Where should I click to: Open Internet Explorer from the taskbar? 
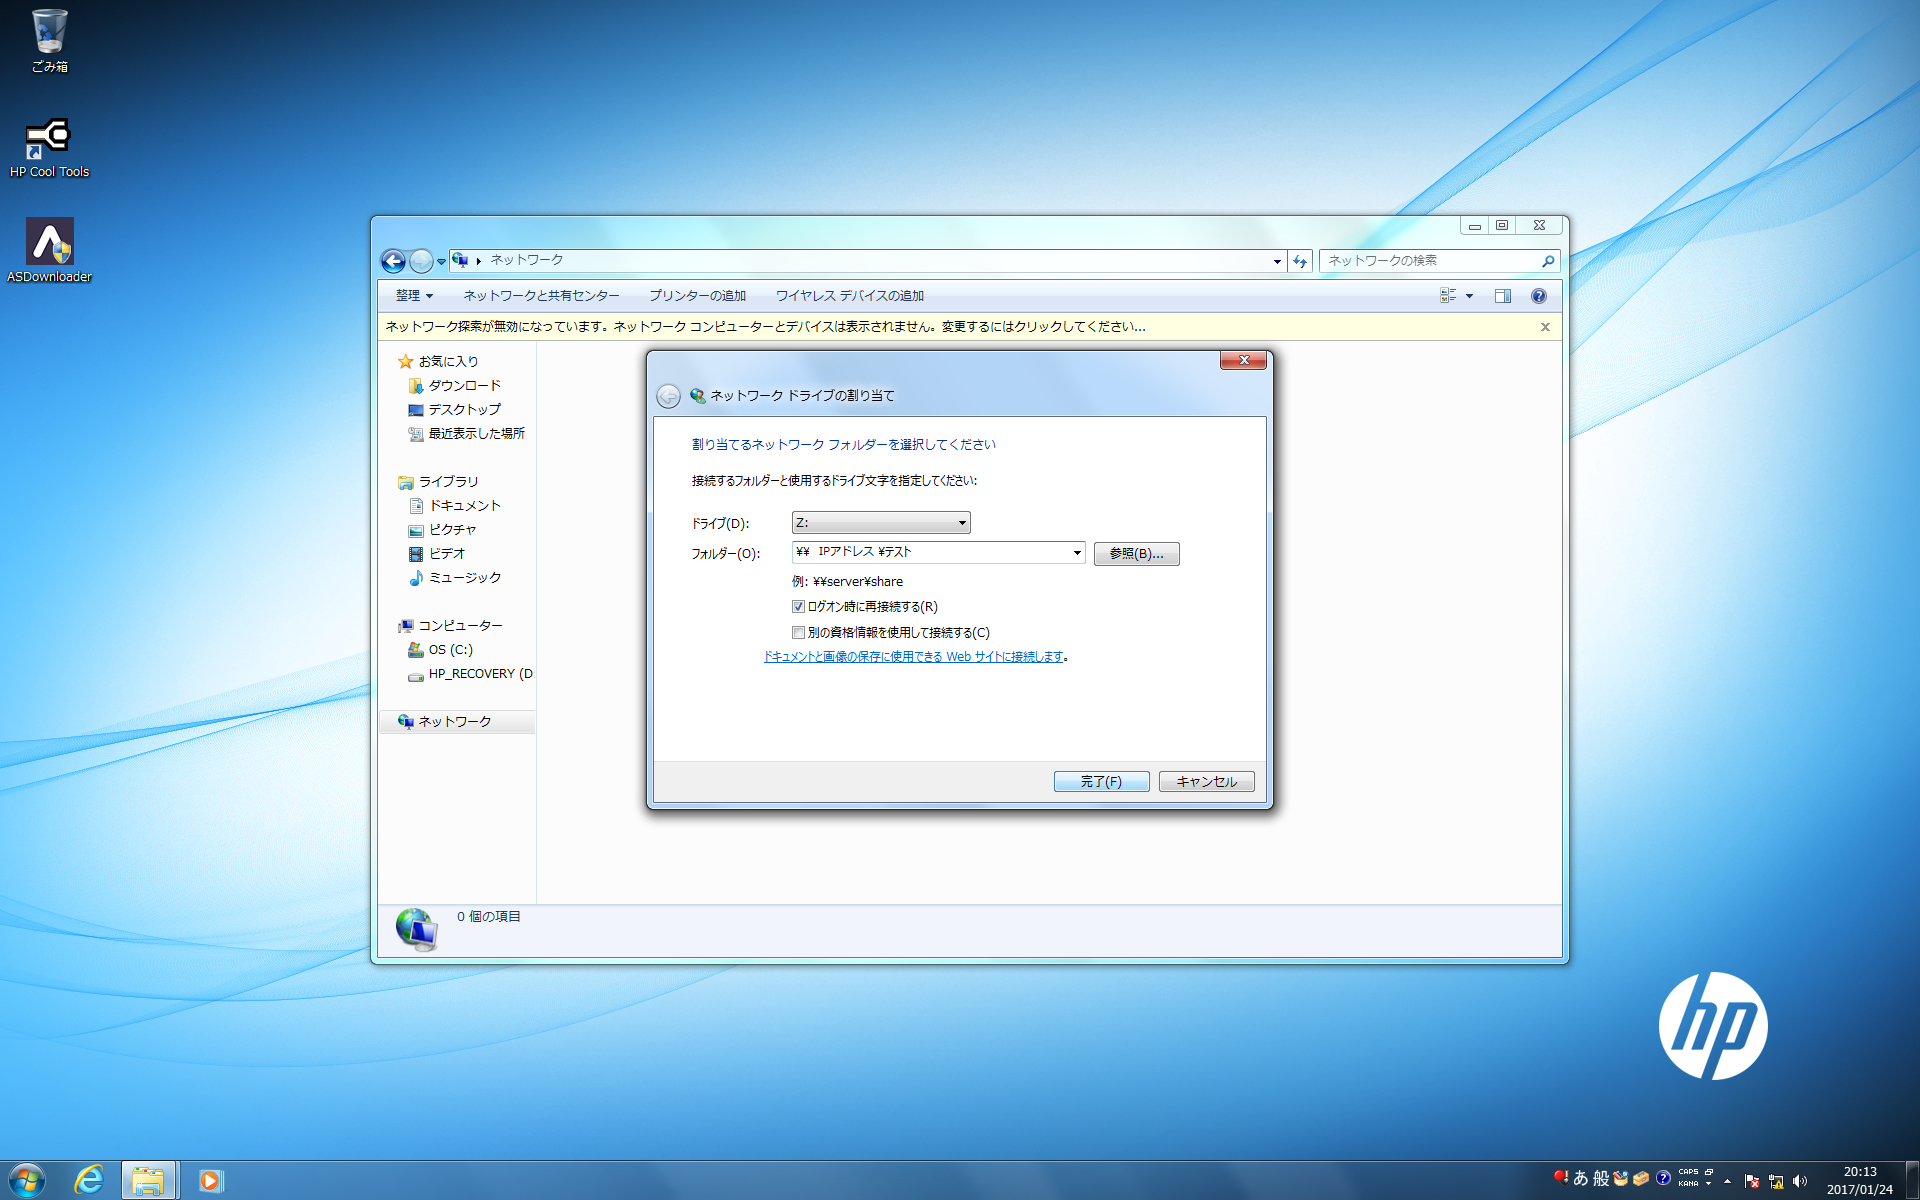pos(89,1180)
